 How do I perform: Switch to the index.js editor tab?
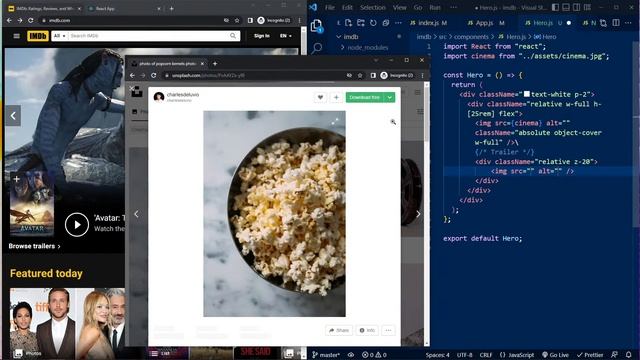429,23
